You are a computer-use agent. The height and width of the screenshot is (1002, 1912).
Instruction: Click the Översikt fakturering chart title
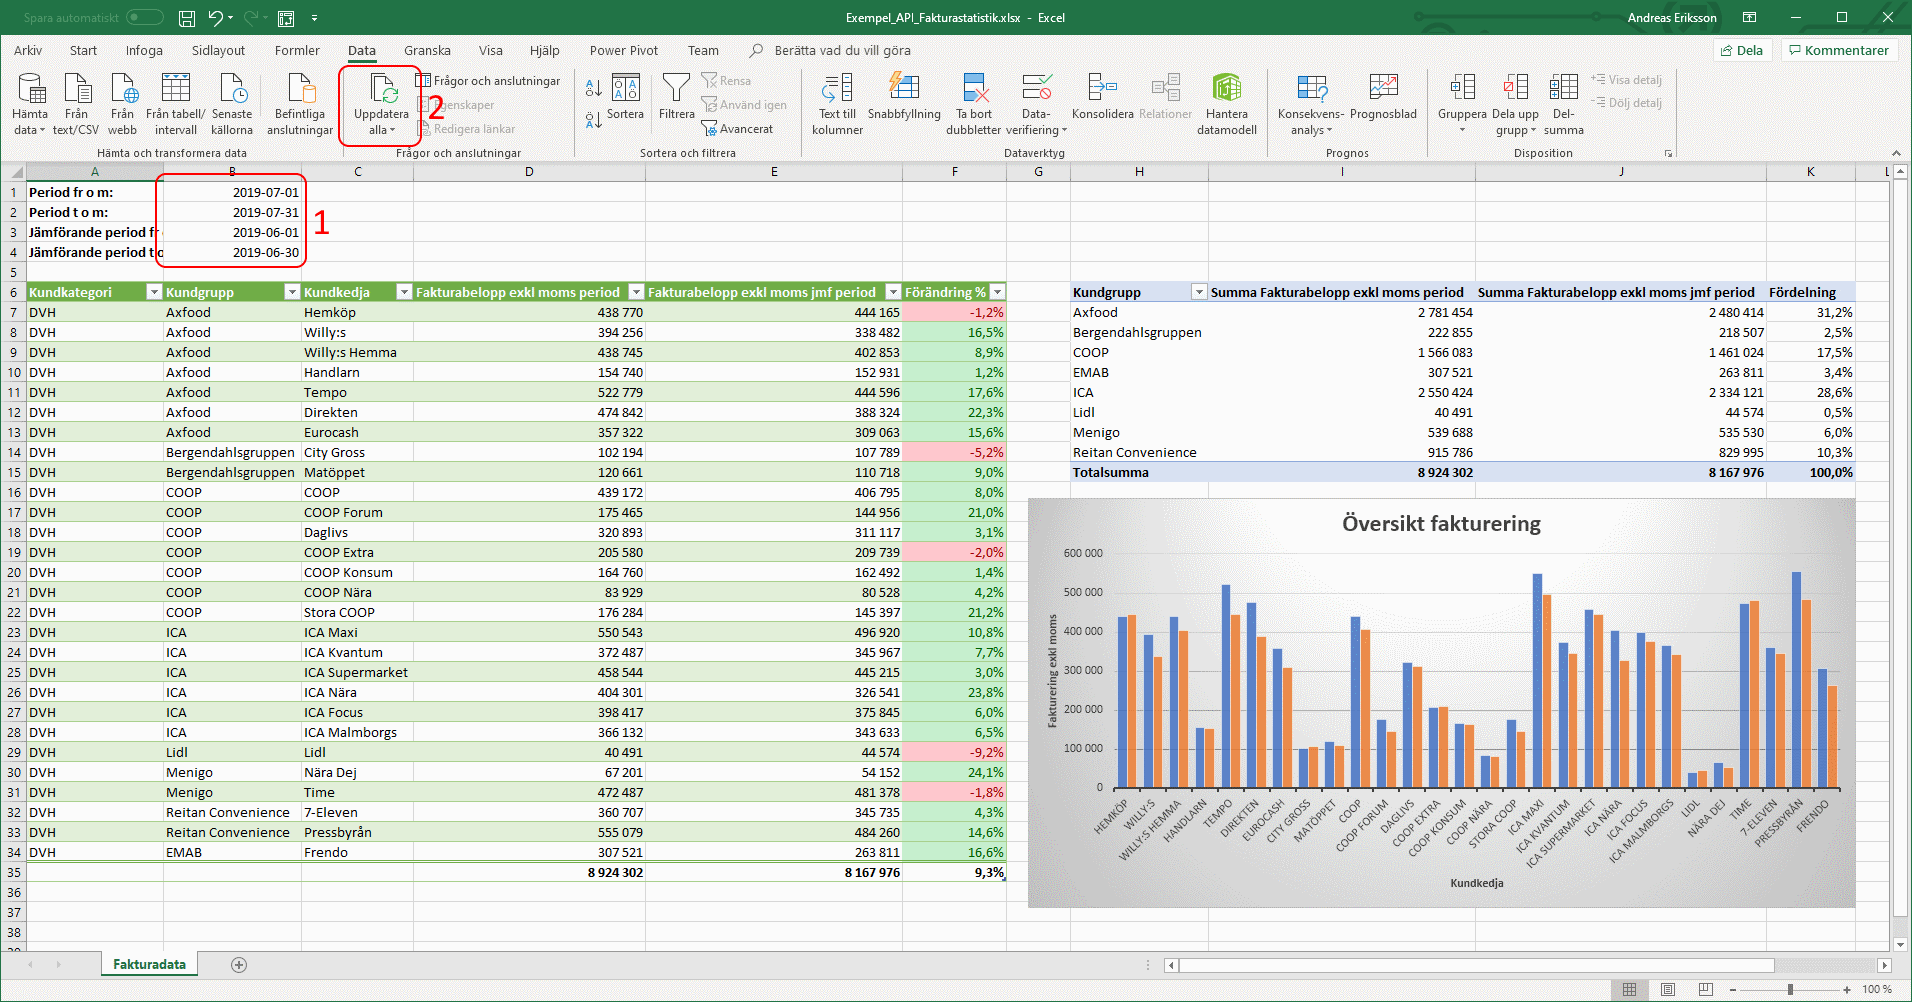coord(1441,524)
